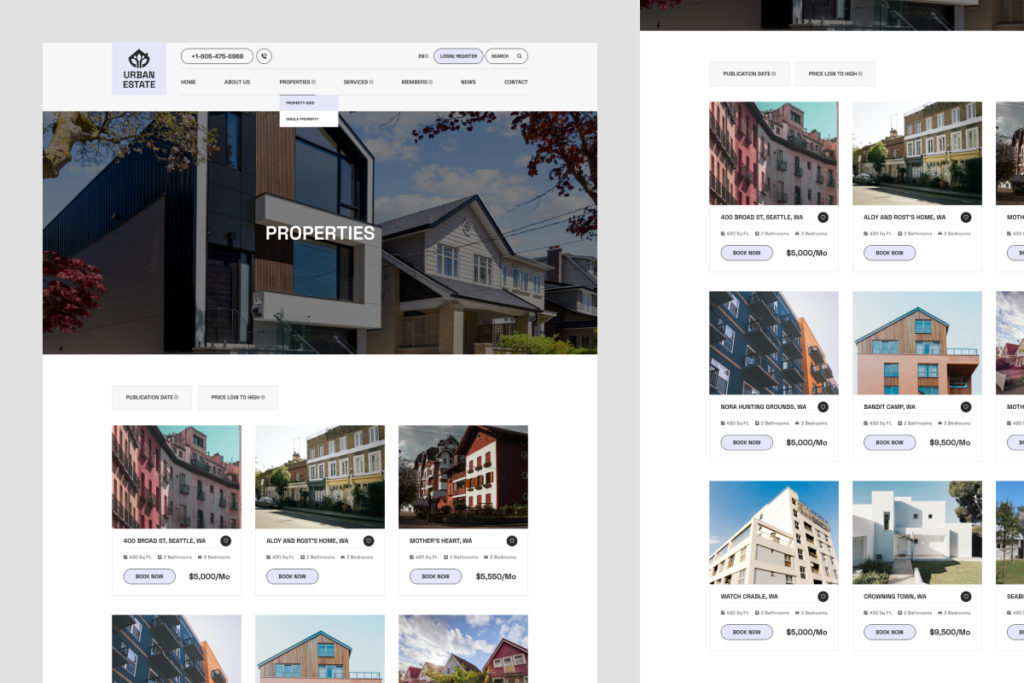Open Aloy and Rost's Home photo, right page

coord(917,153)
